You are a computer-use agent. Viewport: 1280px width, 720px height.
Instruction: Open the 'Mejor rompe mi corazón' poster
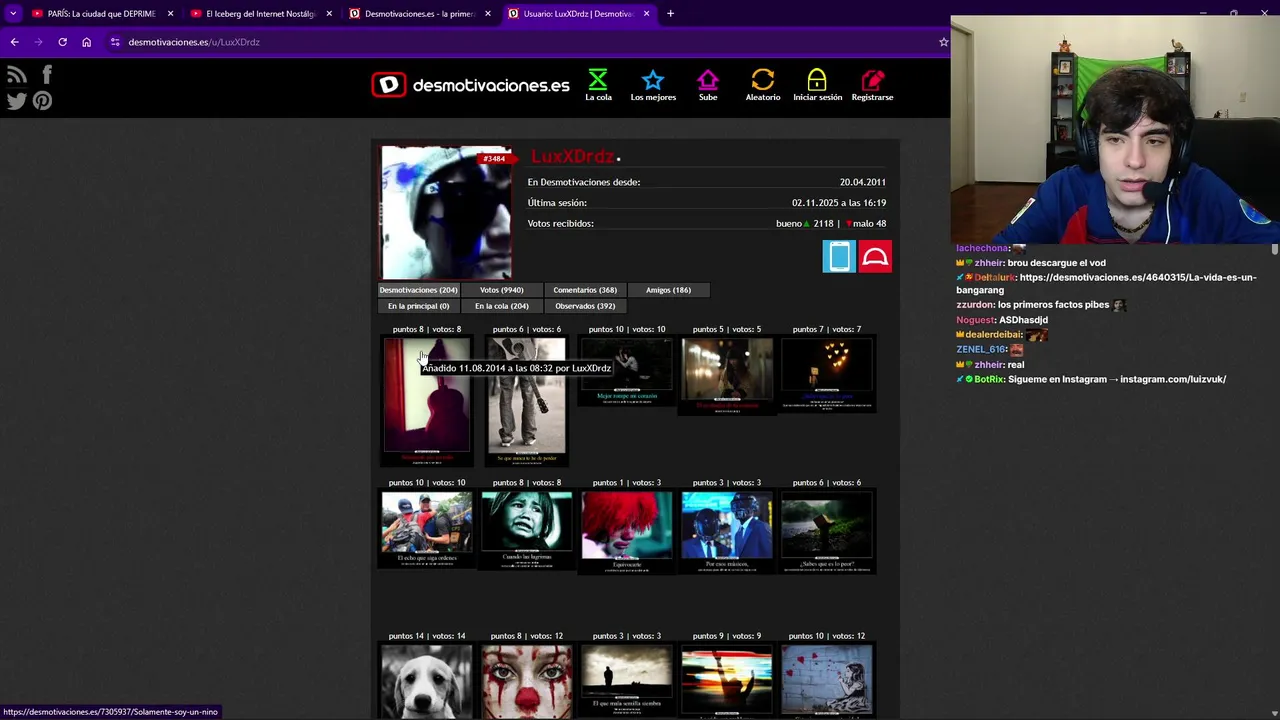click(x=627, y=371)
